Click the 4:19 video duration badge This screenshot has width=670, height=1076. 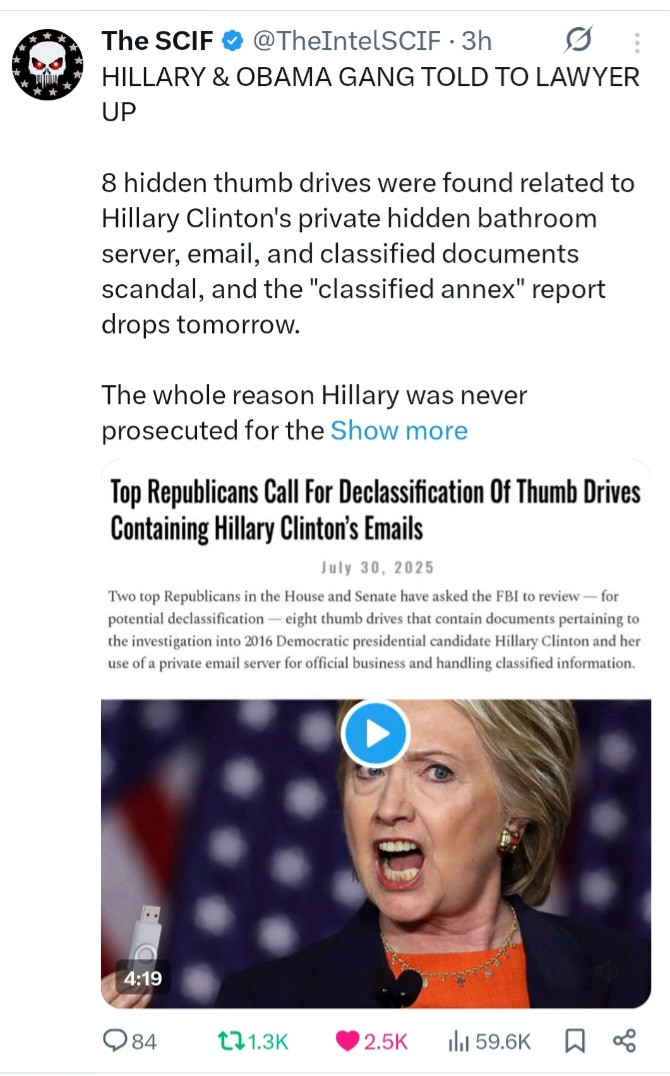click(x=143, y=977)
